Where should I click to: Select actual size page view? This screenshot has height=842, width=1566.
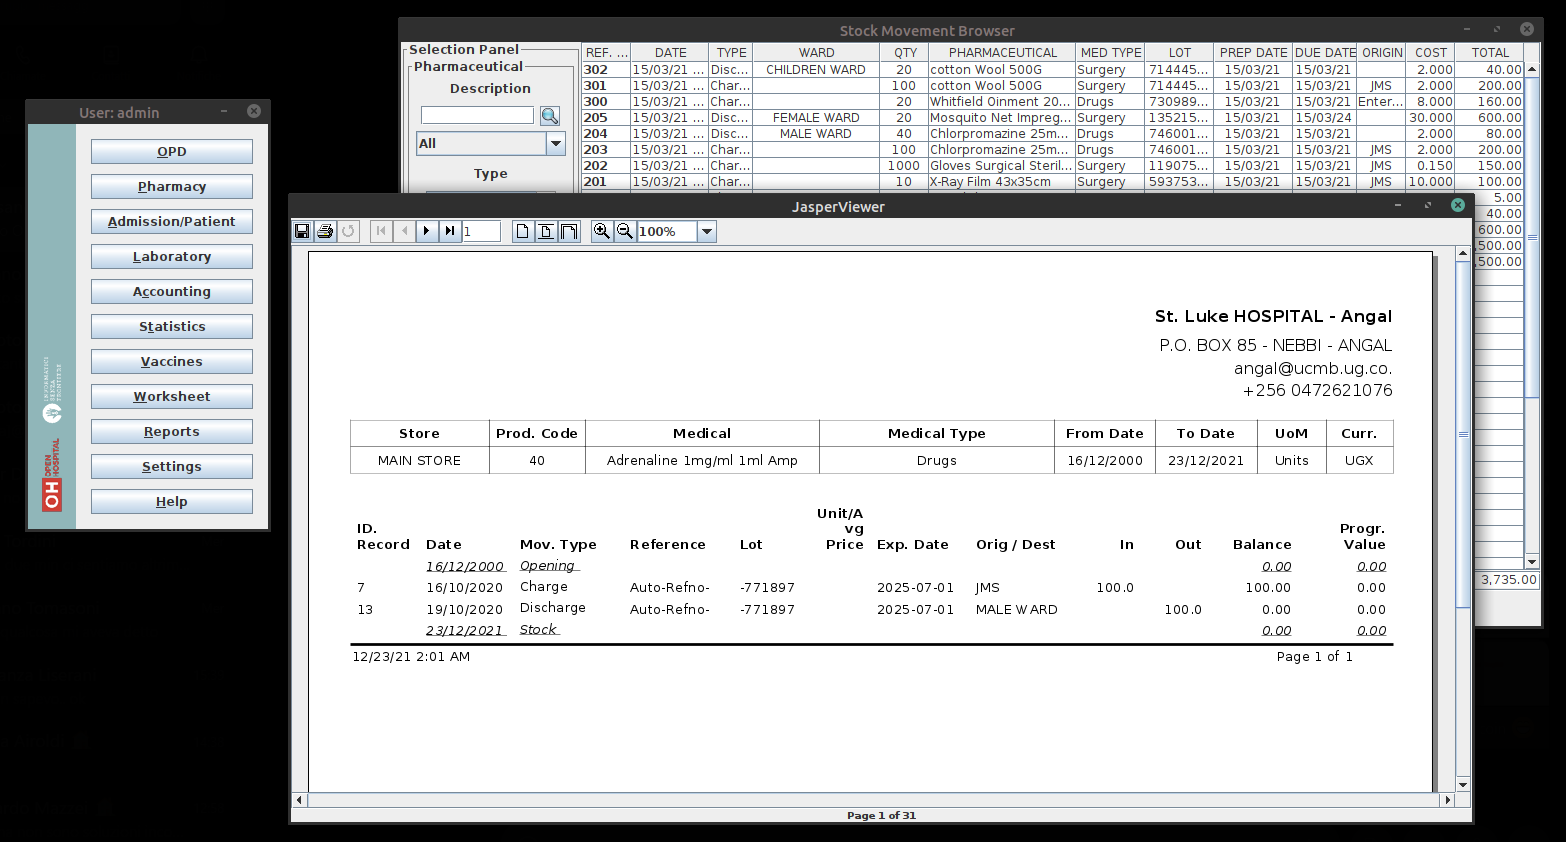(x=523, y=231)
